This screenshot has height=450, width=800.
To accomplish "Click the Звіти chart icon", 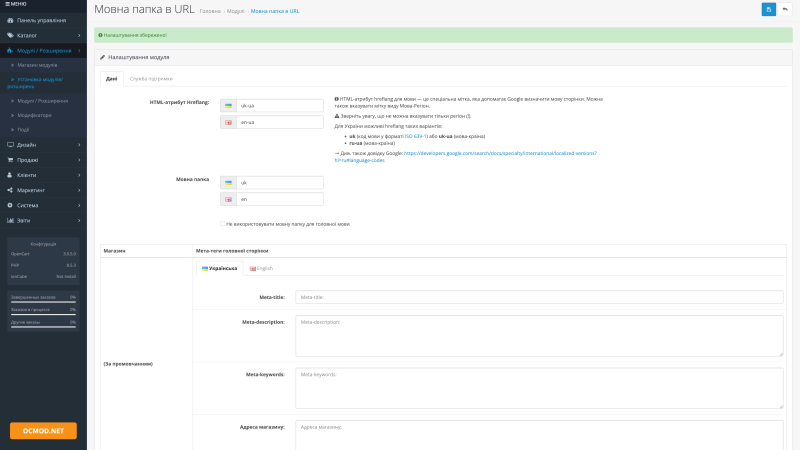I will [x=10, y=220].
